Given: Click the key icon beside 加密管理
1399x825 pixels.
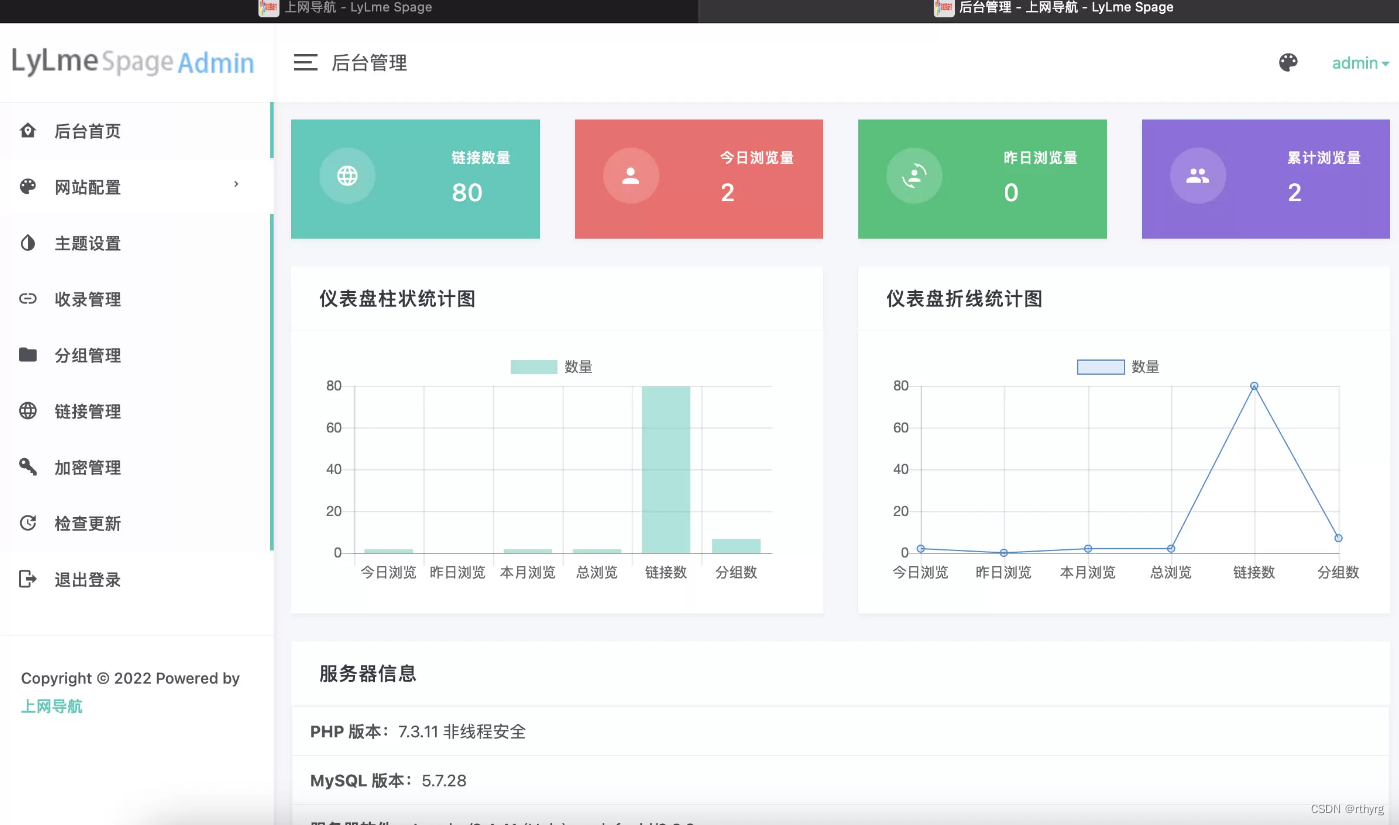Looking at the screenshot, I should (x=28, y=467).
